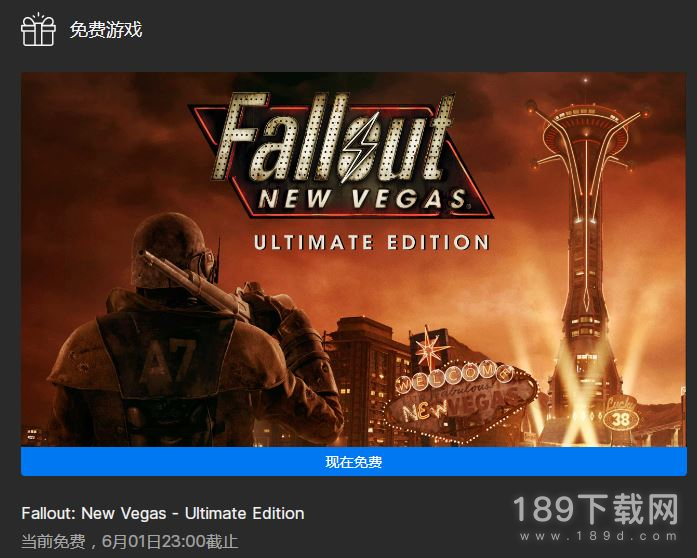Click the gift box icon
The width and height of the screenshot is (697, 558).
(x=38, y=29)
